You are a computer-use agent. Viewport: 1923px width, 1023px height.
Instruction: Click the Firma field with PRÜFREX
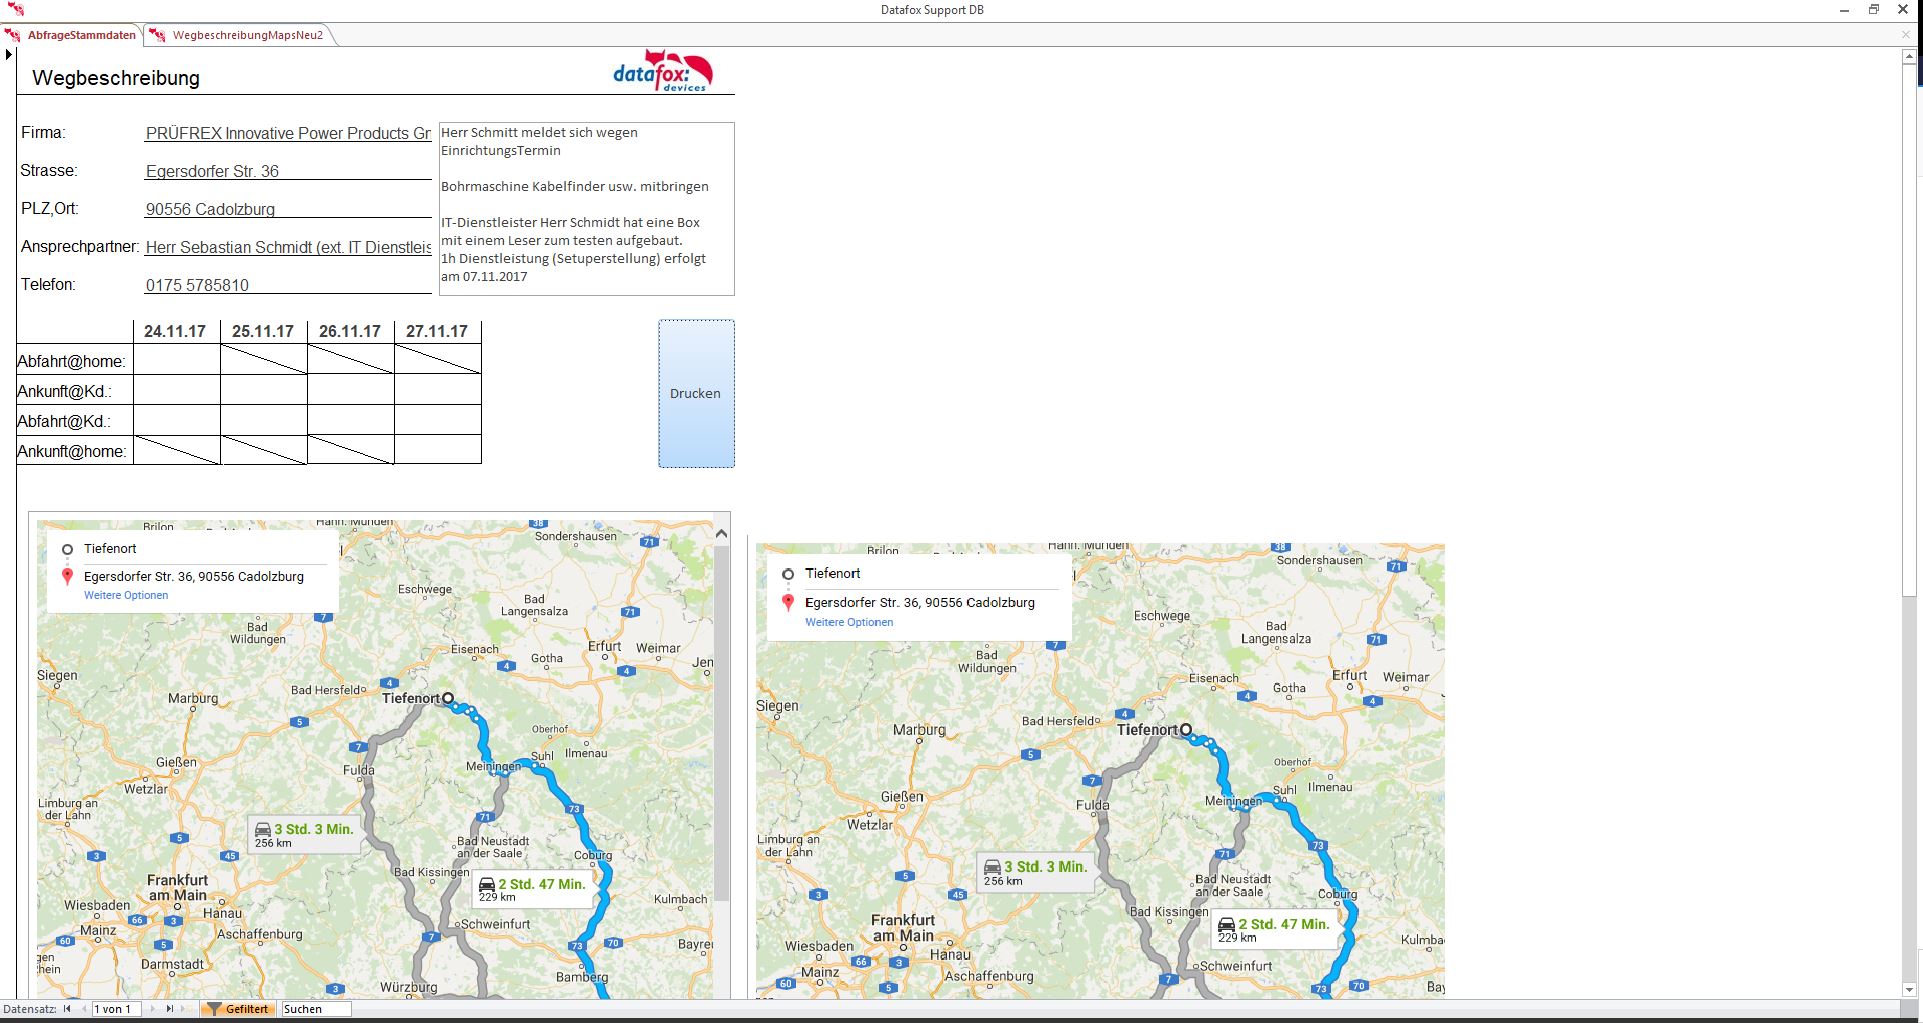[x=288, y=133]
